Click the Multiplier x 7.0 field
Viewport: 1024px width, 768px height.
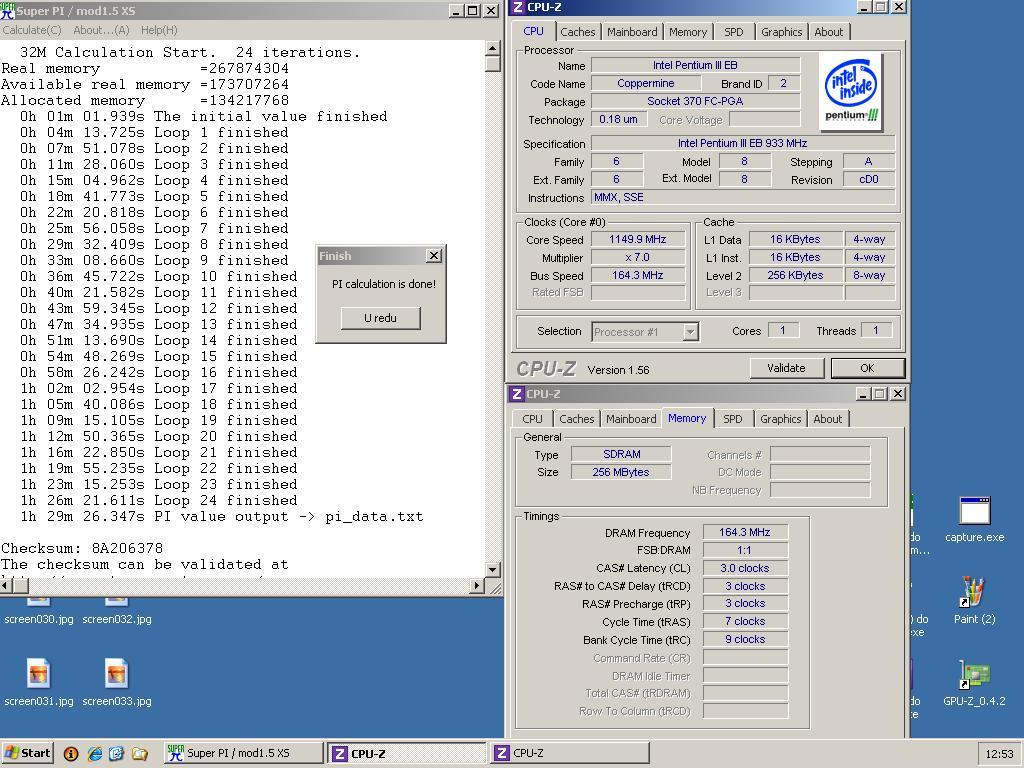(638, 257)
